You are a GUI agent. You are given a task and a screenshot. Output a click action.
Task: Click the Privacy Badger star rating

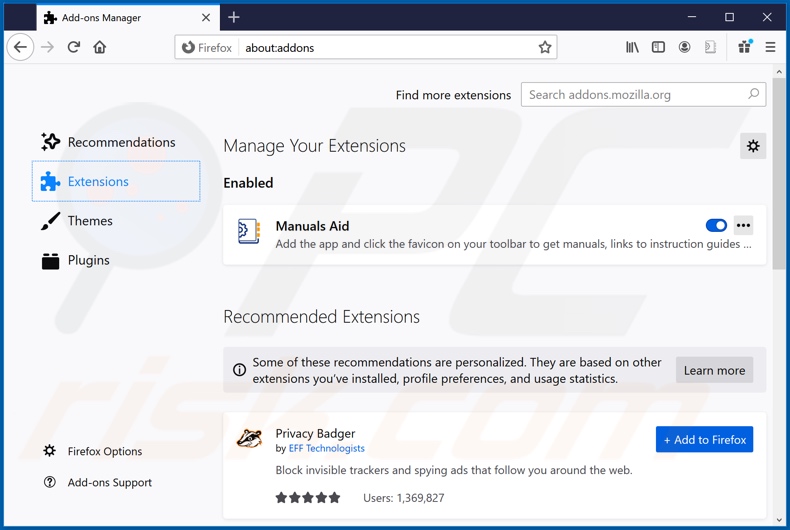(308, 498)
